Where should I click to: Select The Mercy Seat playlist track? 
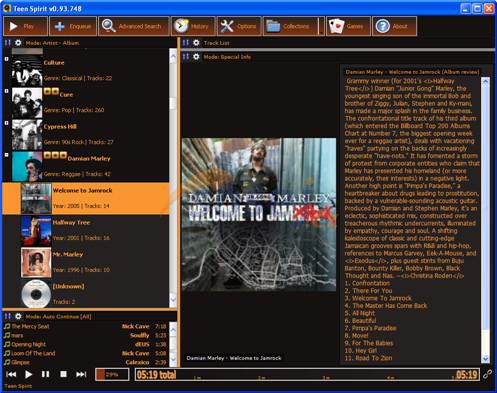pyautogui.click(x=85, y=326)
